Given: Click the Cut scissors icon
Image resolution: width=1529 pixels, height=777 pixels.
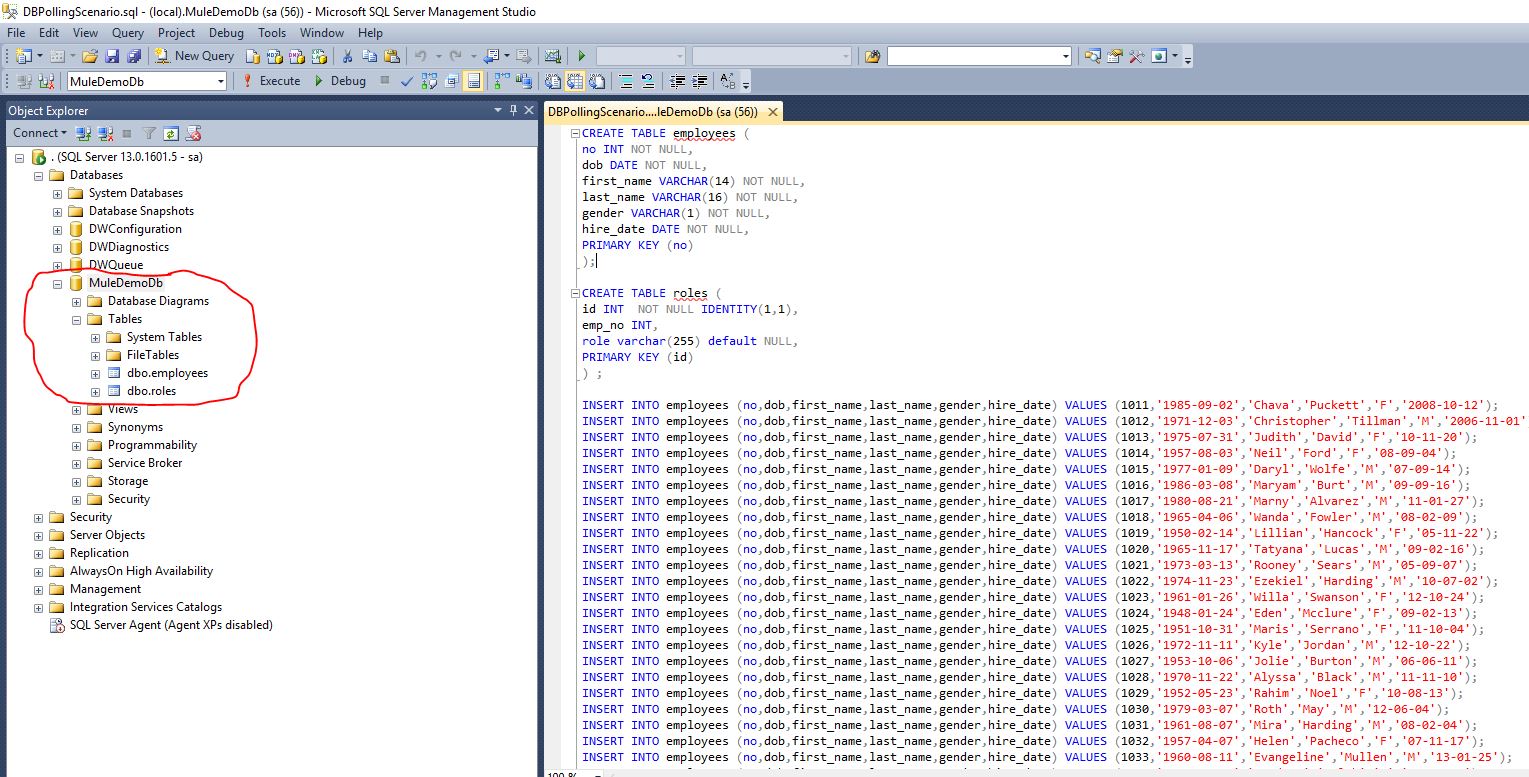Looking at the screenshot, I should pos(347,56).
